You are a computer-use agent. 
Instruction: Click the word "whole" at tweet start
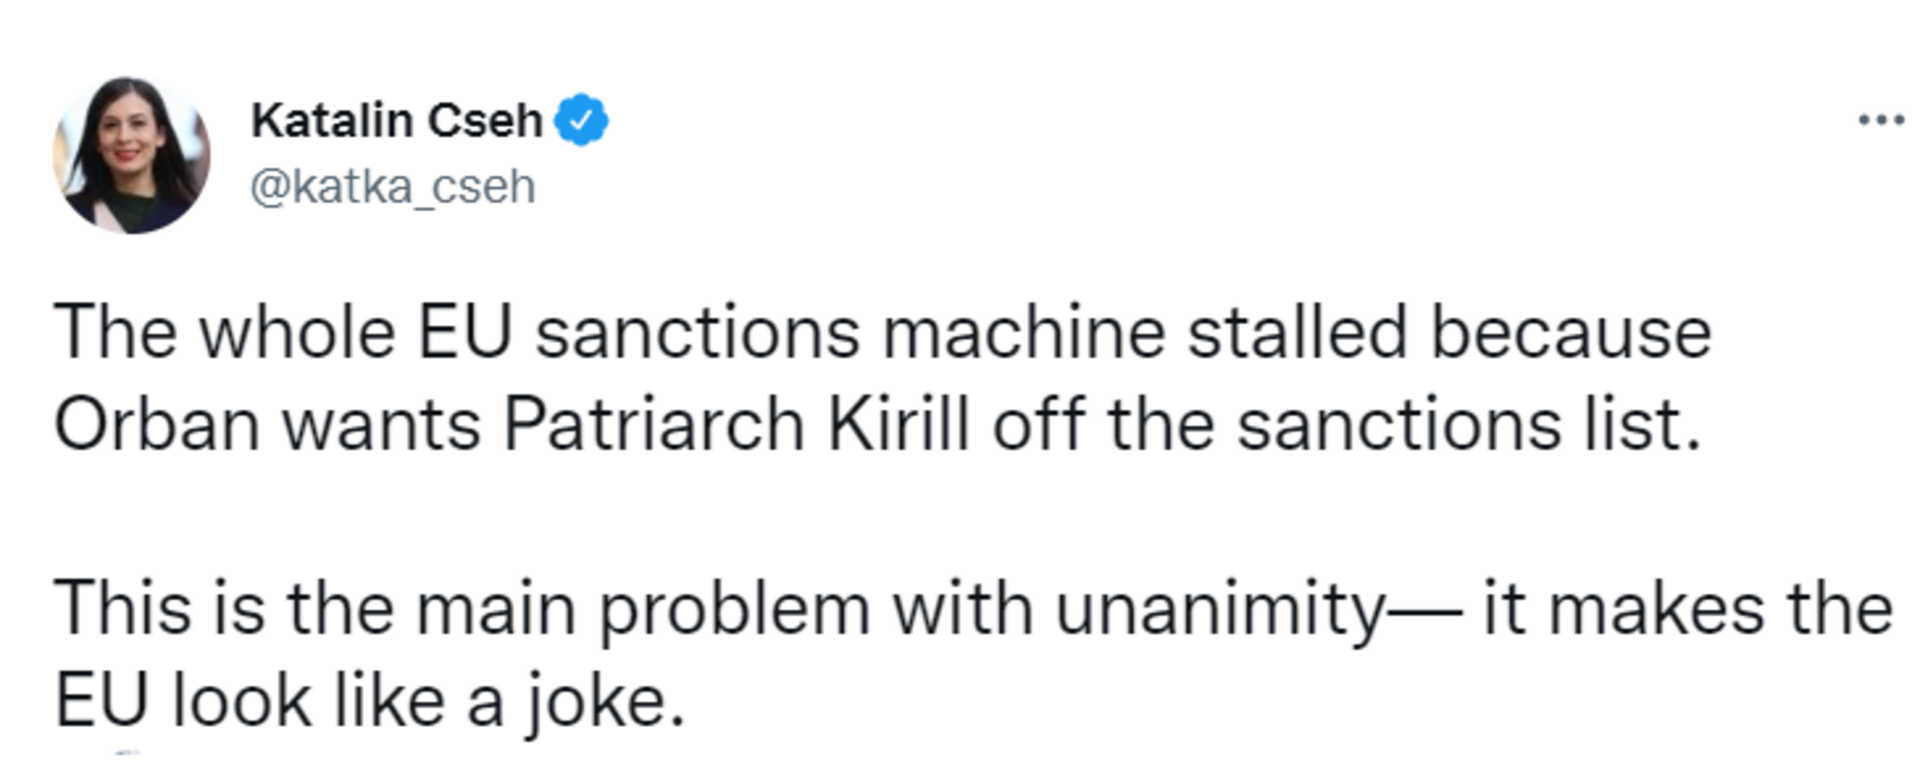pos(297,333)
